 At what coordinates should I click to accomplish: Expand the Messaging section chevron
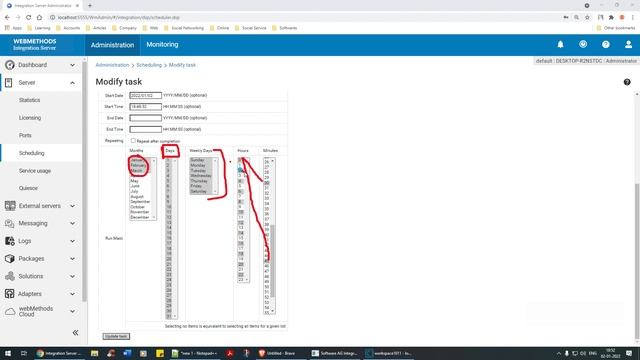72,224
